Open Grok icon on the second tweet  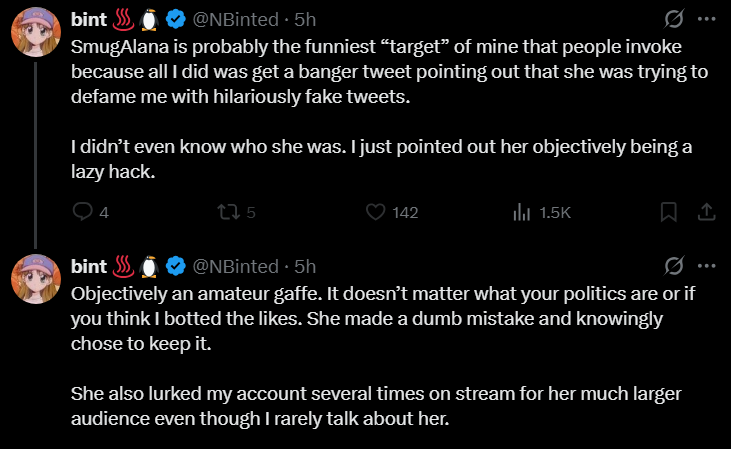click(x=675, y=266)
